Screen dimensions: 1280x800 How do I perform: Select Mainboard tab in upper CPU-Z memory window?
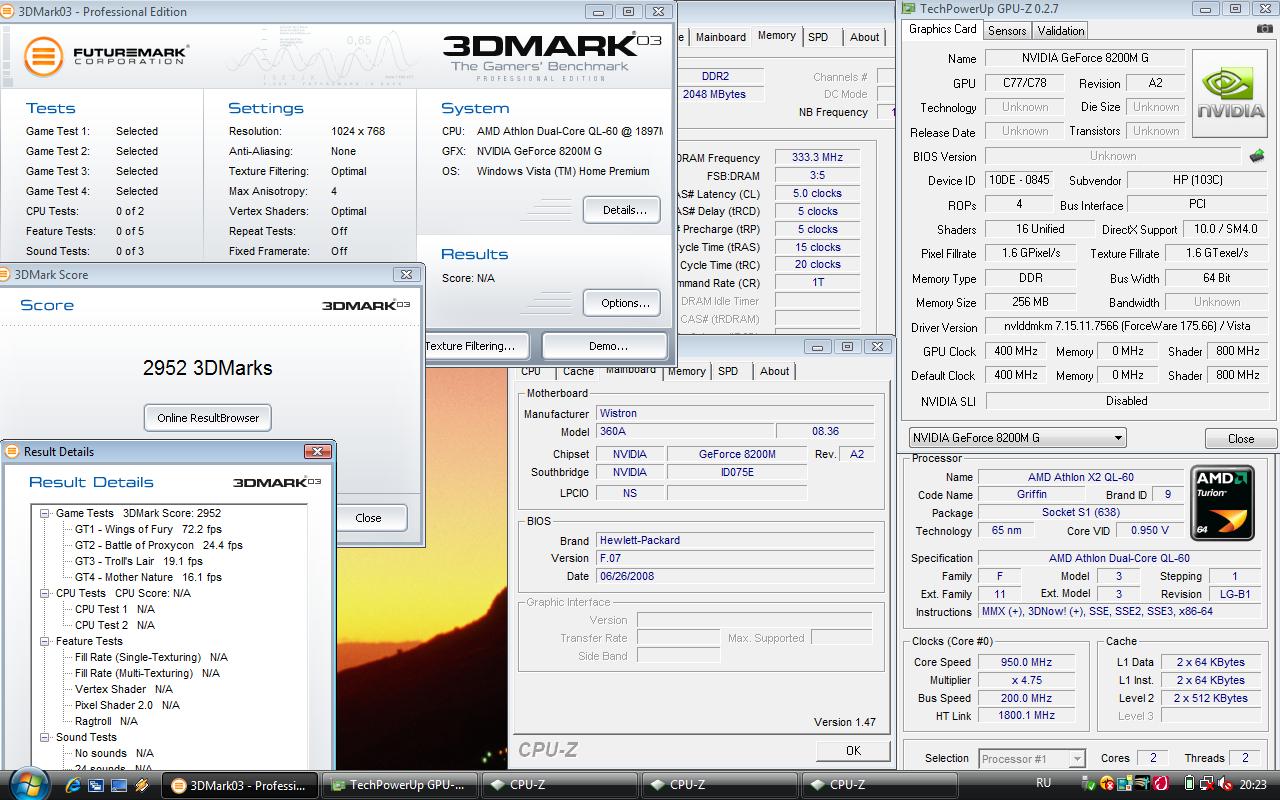720,37
